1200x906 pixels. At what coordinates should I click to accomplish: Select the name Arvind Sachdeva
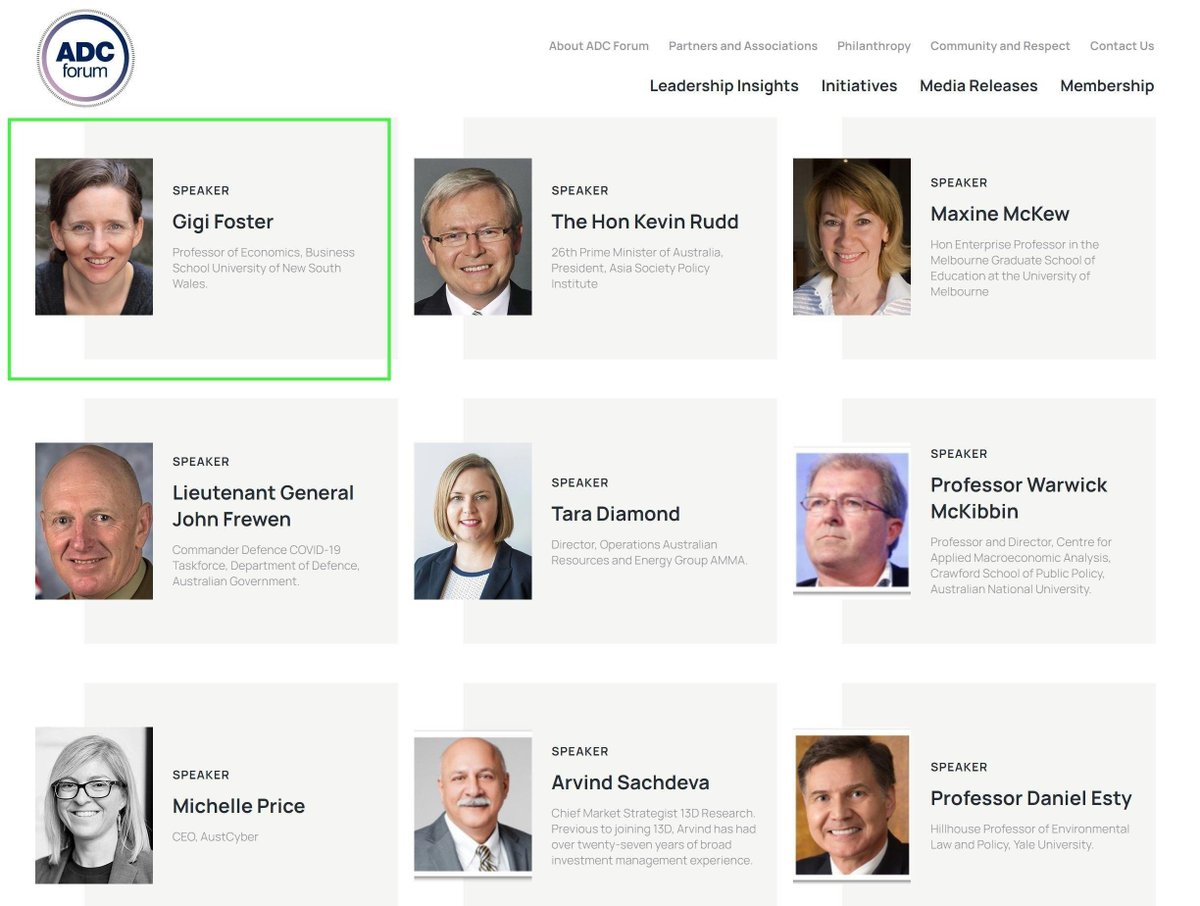(630, 783)
